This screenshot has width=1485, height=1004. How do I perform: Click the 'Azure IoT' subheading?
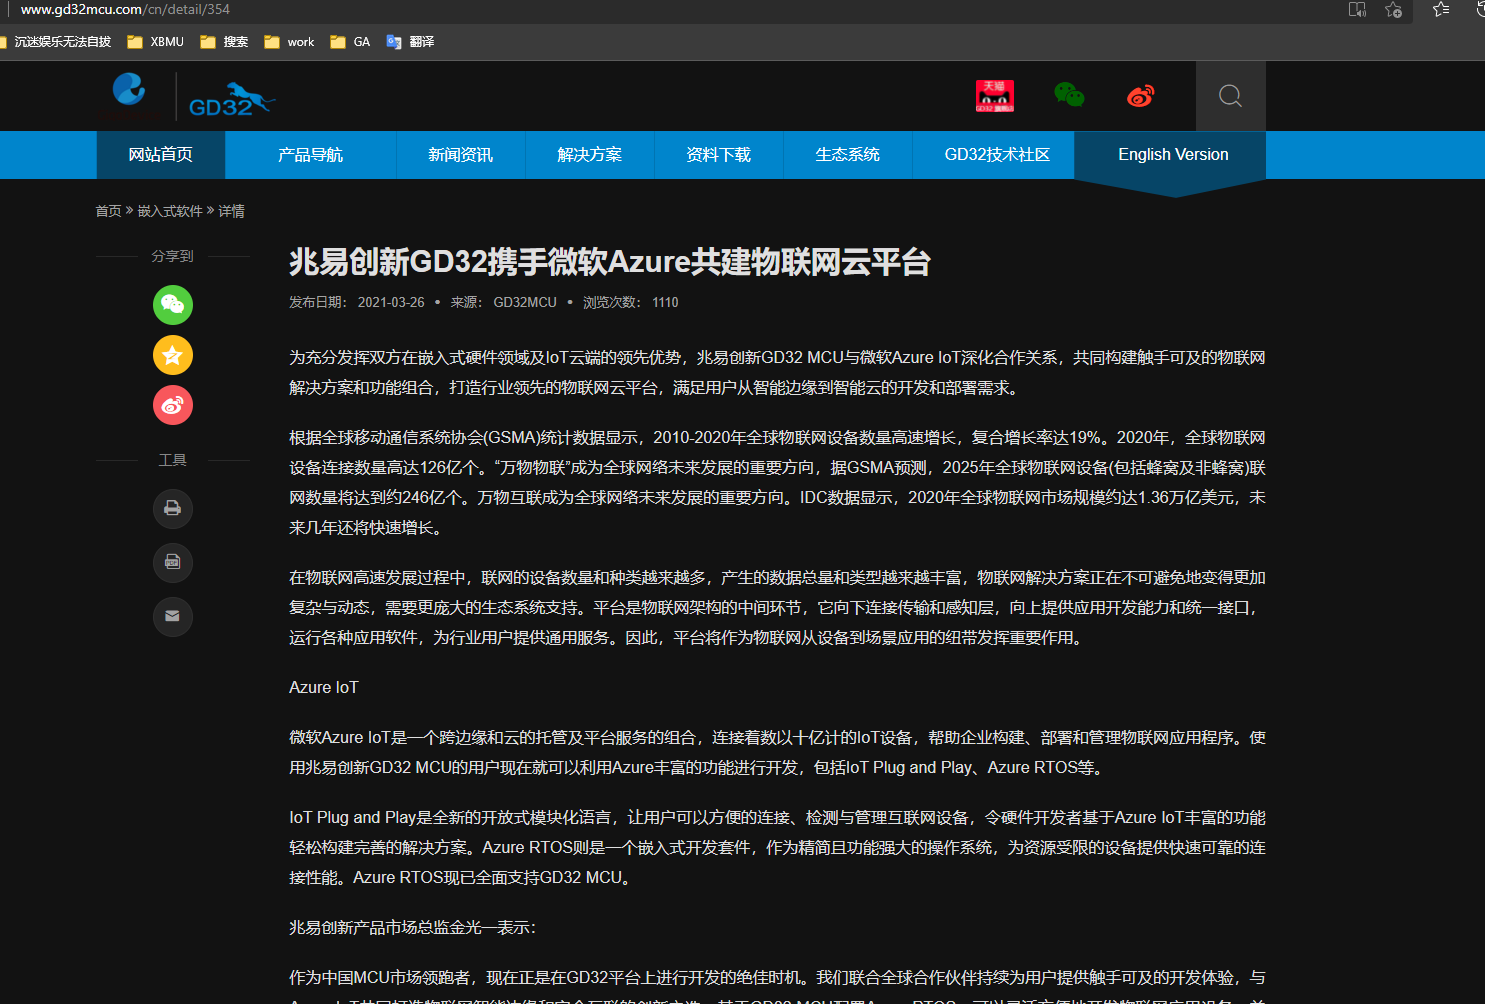coord(323,687)
